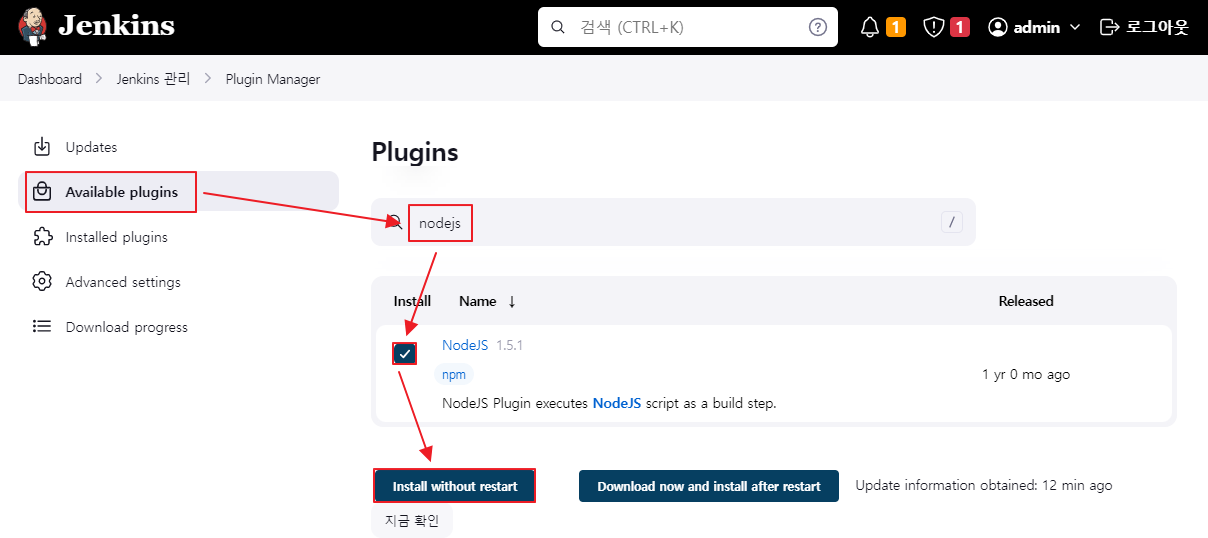This screenshot has width=1208, height=538.
Task: Expand the chevron after the Jenkins 관리 breadcrumb
Action: point(208,79)
